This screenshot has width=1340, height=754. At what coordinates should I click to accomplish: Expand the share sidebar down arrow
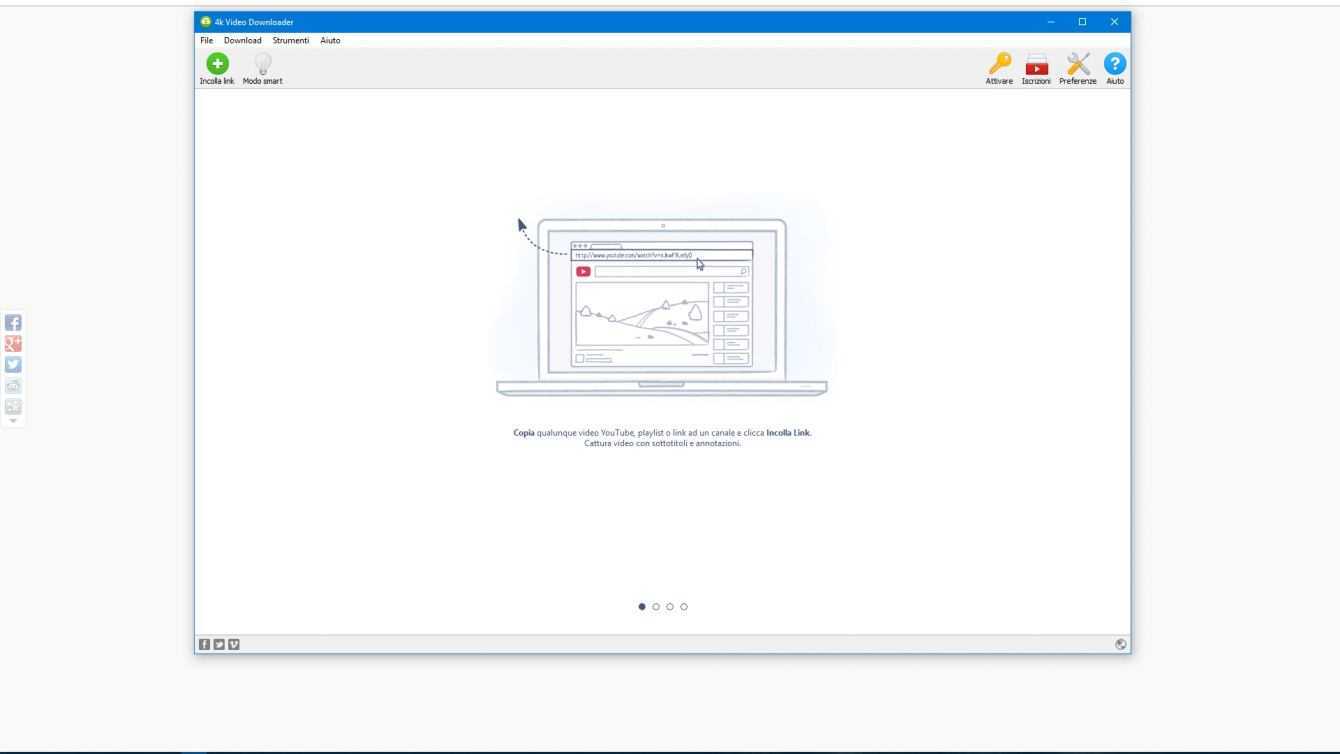click(x=14, y=421)
